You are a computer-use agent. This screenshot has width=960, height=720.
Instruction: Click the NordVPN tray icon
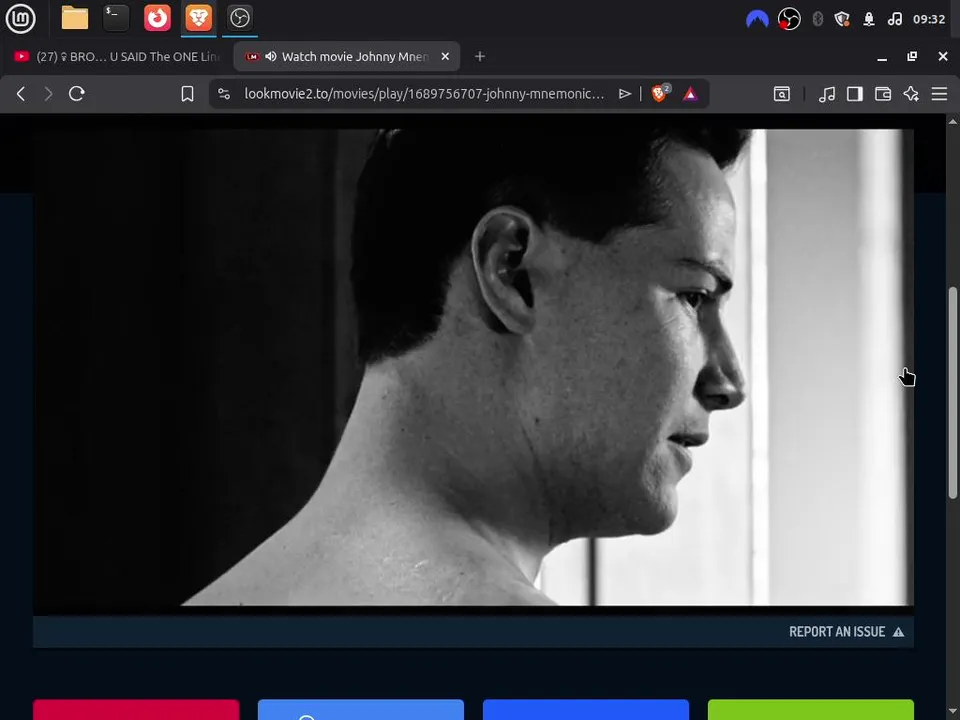click(757, 20)
